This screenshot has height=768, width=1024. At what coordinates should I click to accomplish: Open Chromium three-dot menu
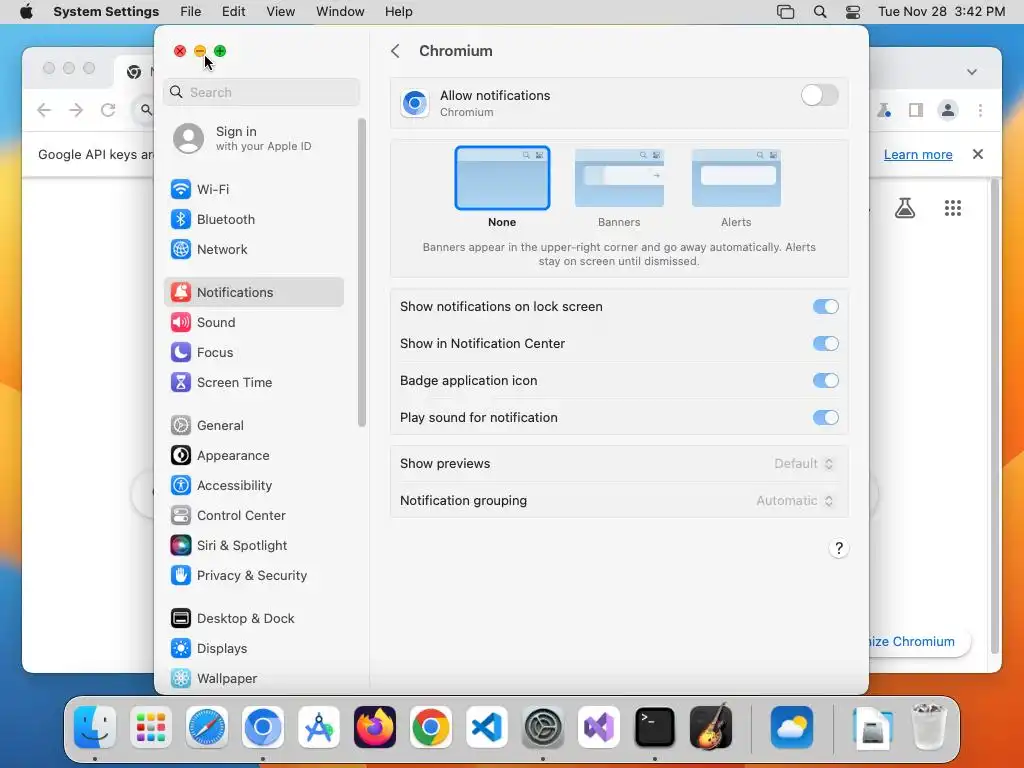[x=980, y=110]
